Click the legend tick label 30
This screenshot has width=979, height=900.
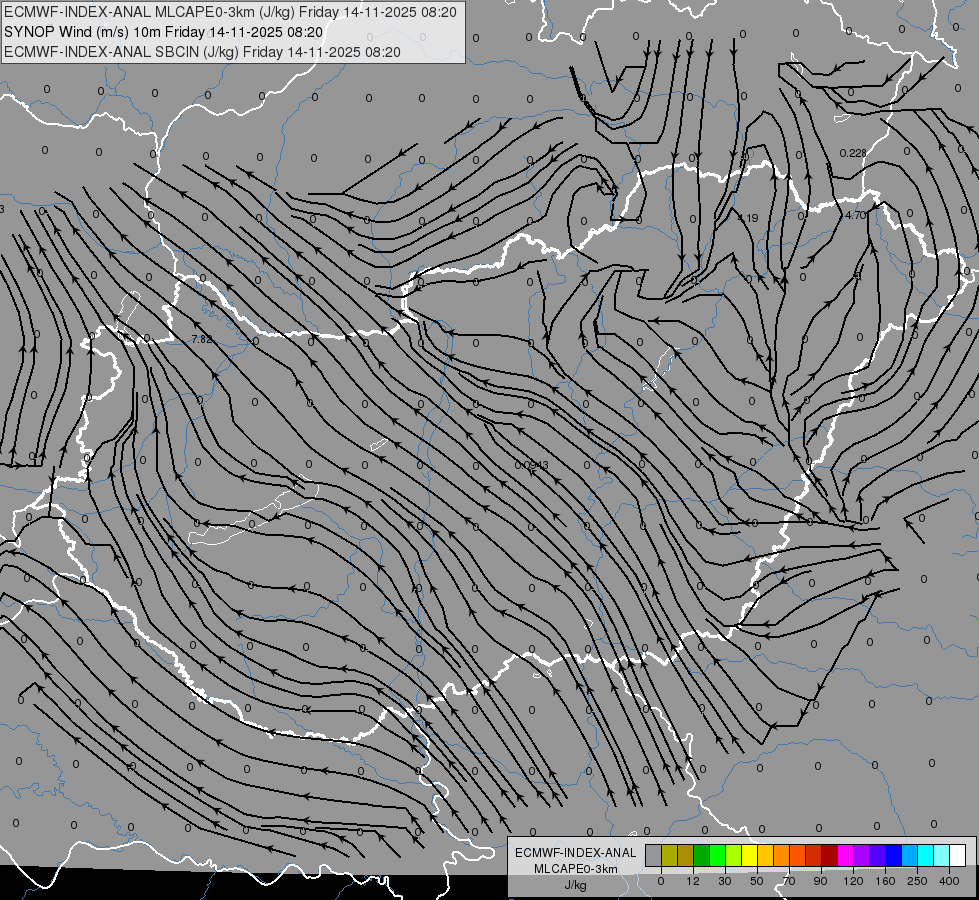point(725,881)
